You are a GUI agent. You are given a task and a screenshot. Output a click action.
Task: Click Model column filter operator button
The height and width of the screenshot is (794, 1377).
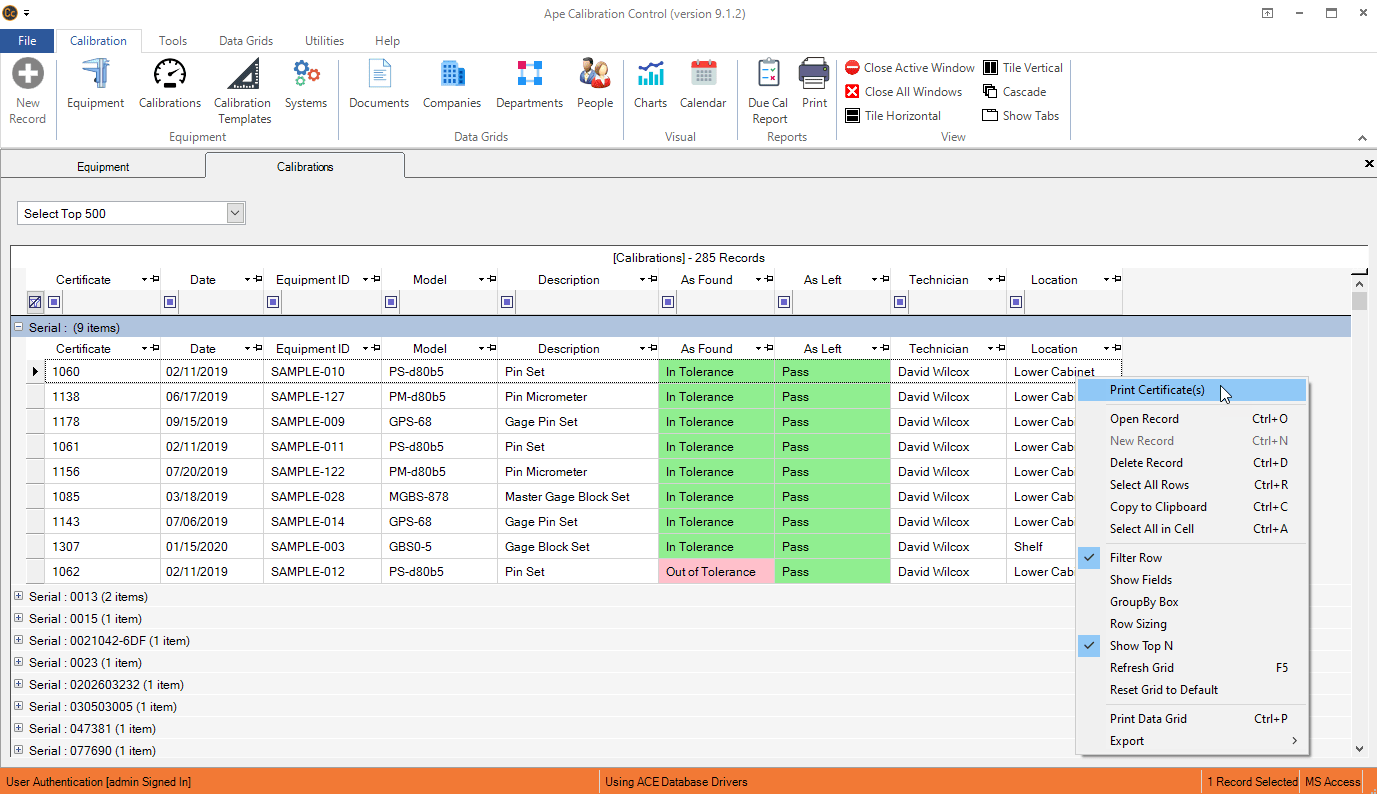pos(391,302)
